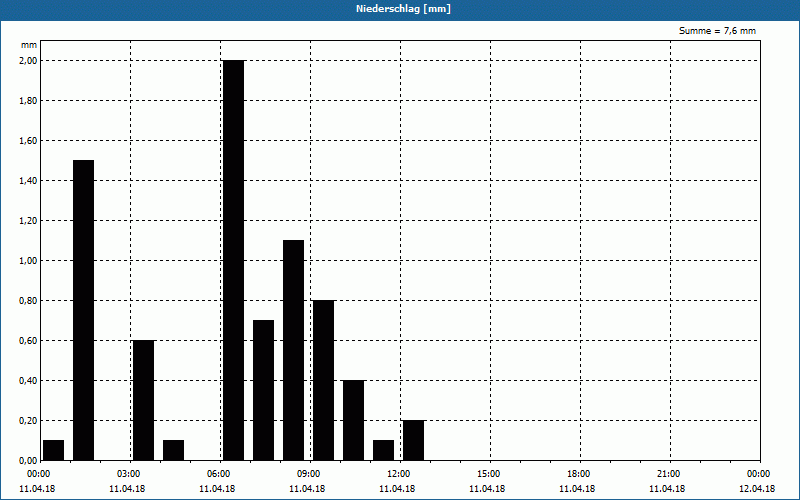Select the bar reaching 0,70 mm
Screen dimensions: 800x500
click(264, 390)
